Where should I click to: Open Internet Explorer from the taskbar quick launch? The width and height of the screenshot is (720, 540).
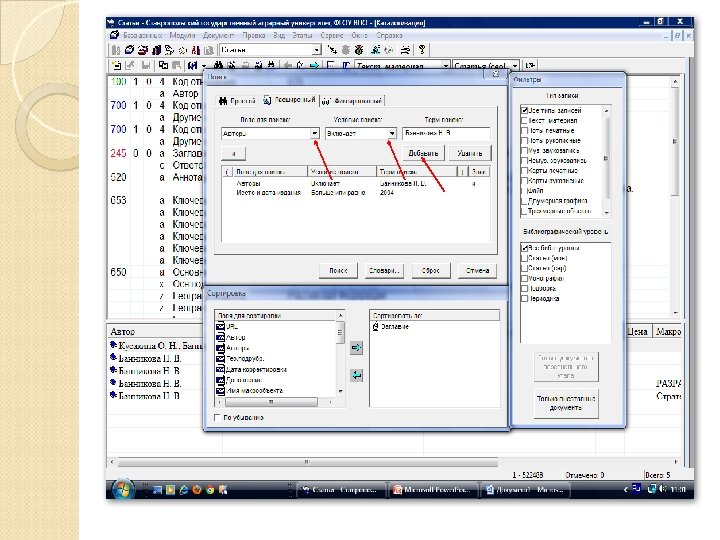[x=184, y=490]
